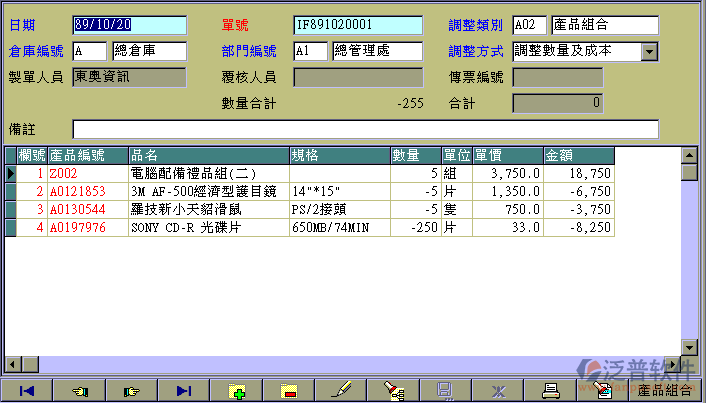The width and height of the screenshot is (706, 403).
Task: Click the empty 覆核人員 field
Action: point(358,77)
